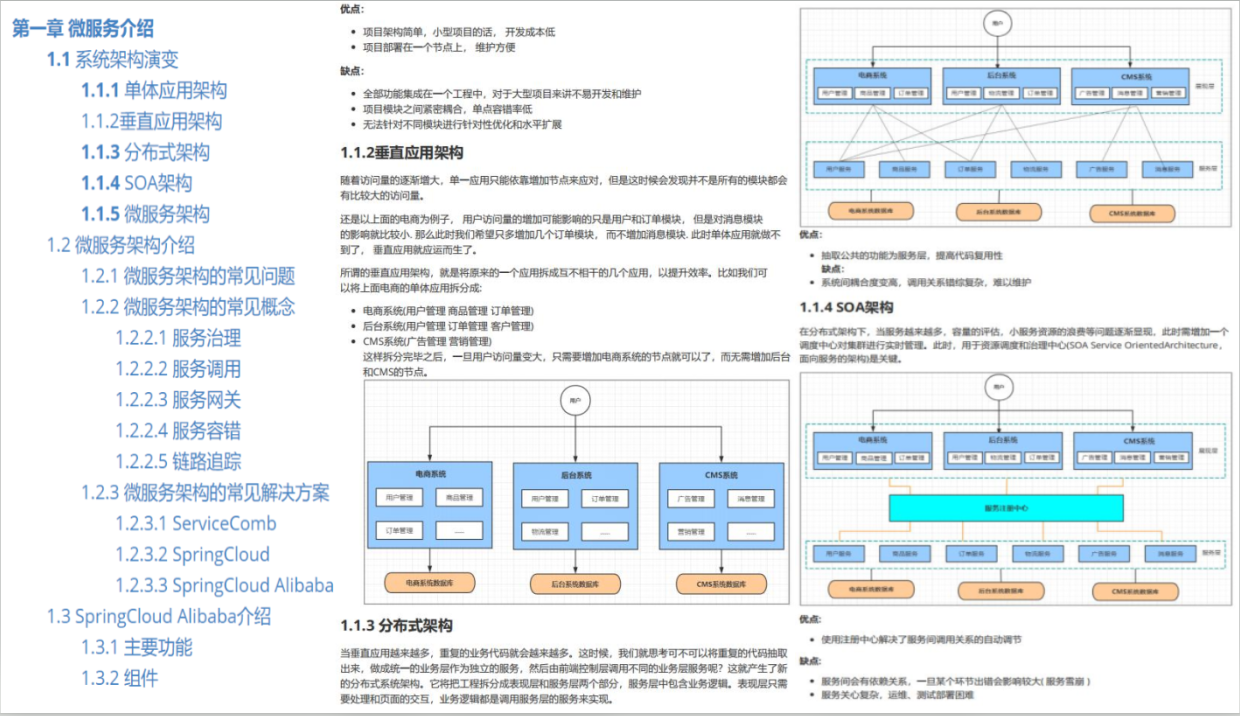Open outline entry 1.1.5 微服务架构
This screenshot has width=1240, height=716.
pos(146,214)
